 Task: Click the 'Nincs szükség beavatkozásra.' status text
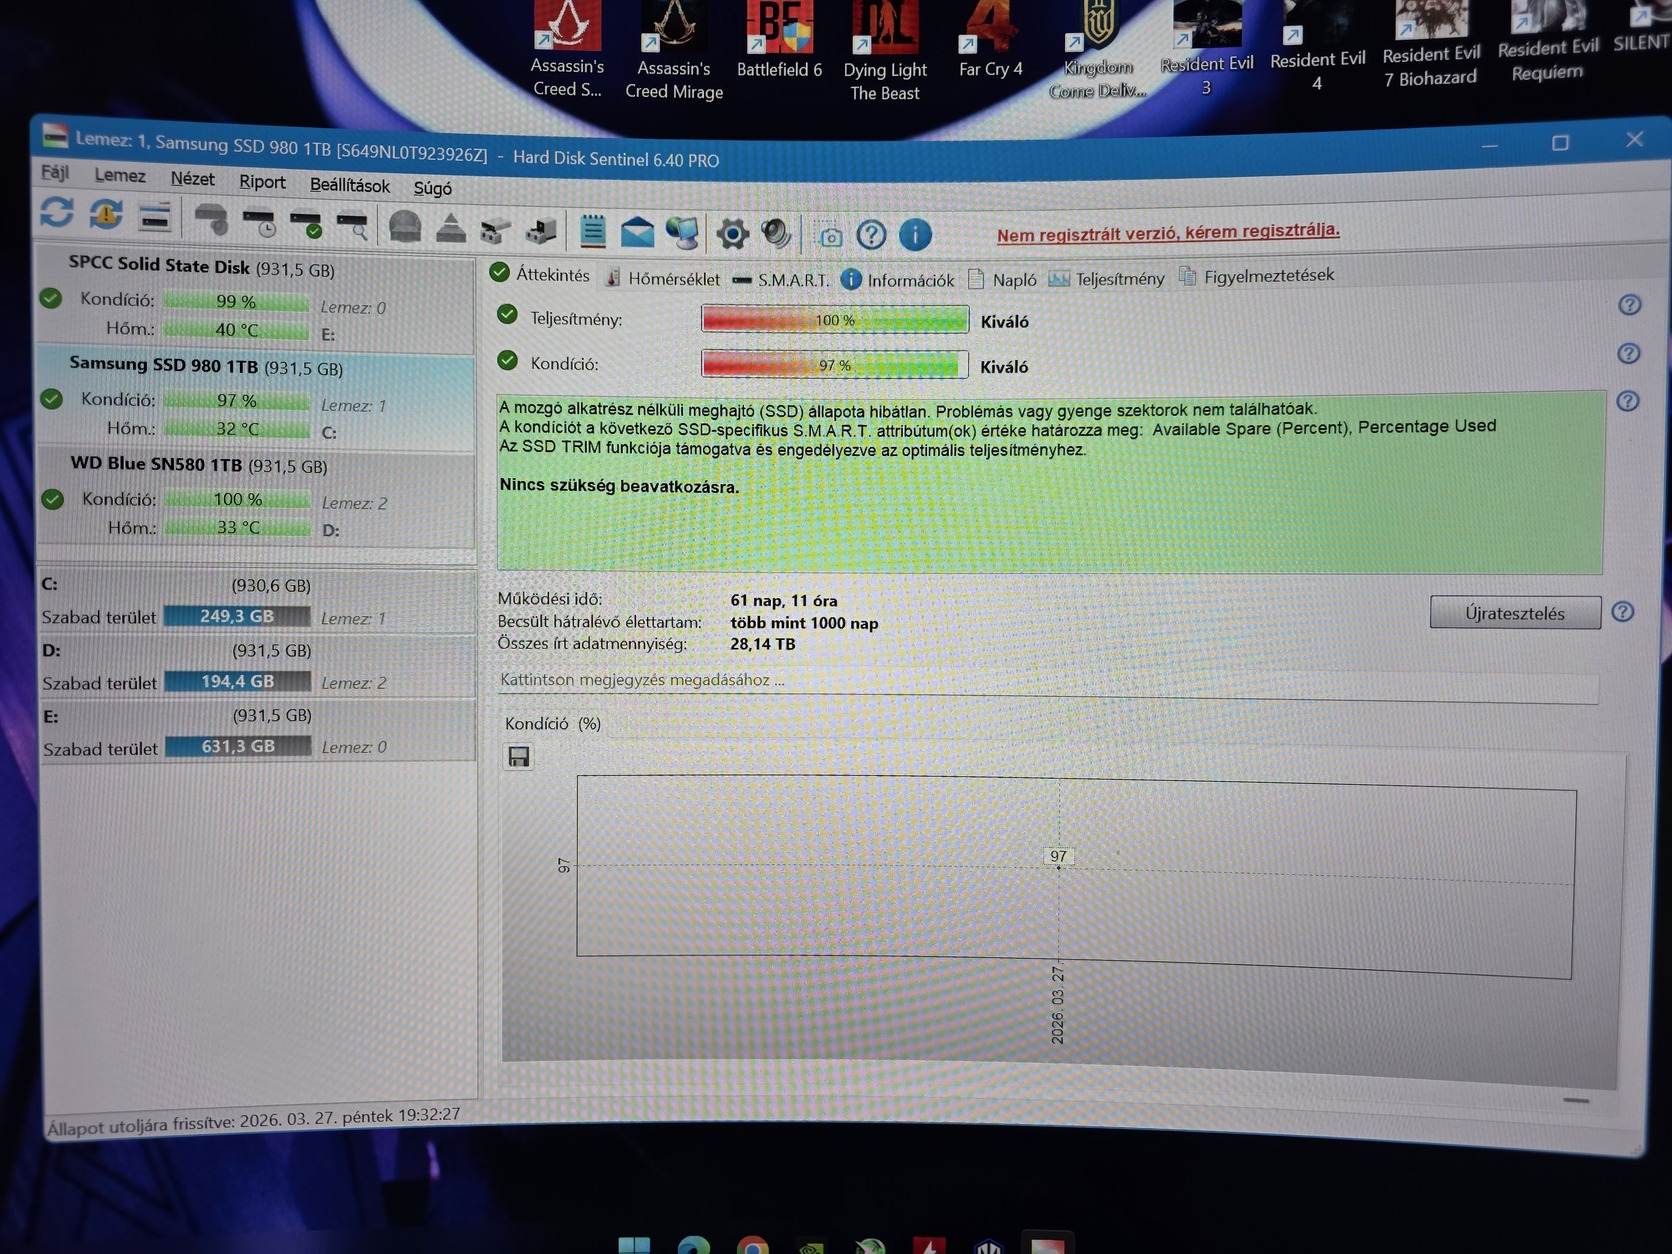click(x=619, y=485)
